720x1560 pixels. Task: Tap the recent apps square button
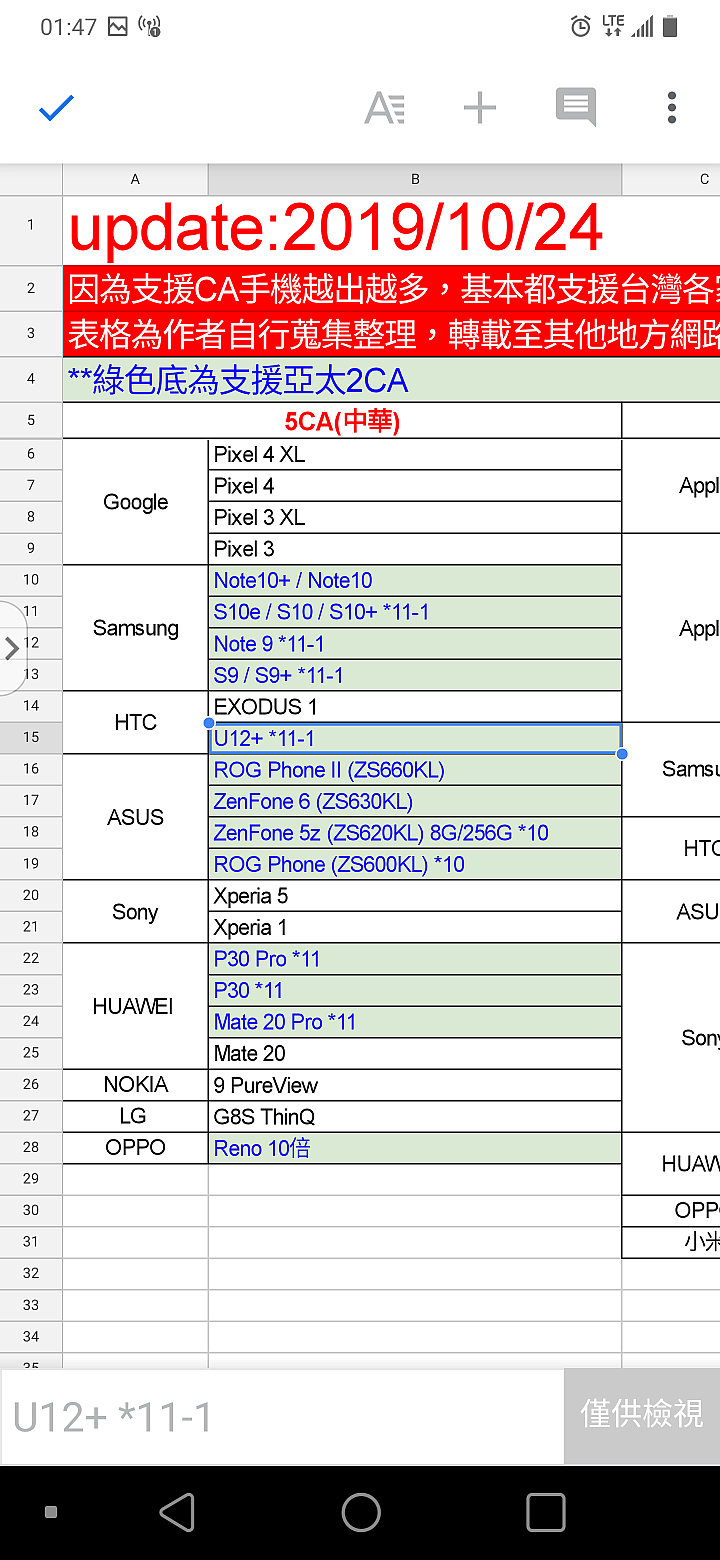coord(545,1513)
